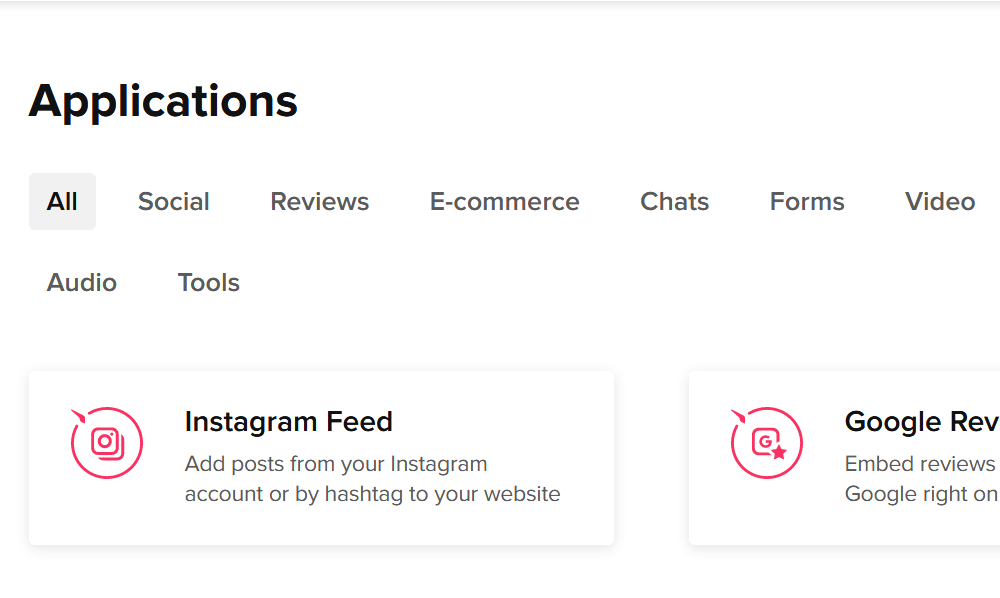This screenshot has height=598, width=1000.
Task: Select the Video category
Action: (940, 202)
